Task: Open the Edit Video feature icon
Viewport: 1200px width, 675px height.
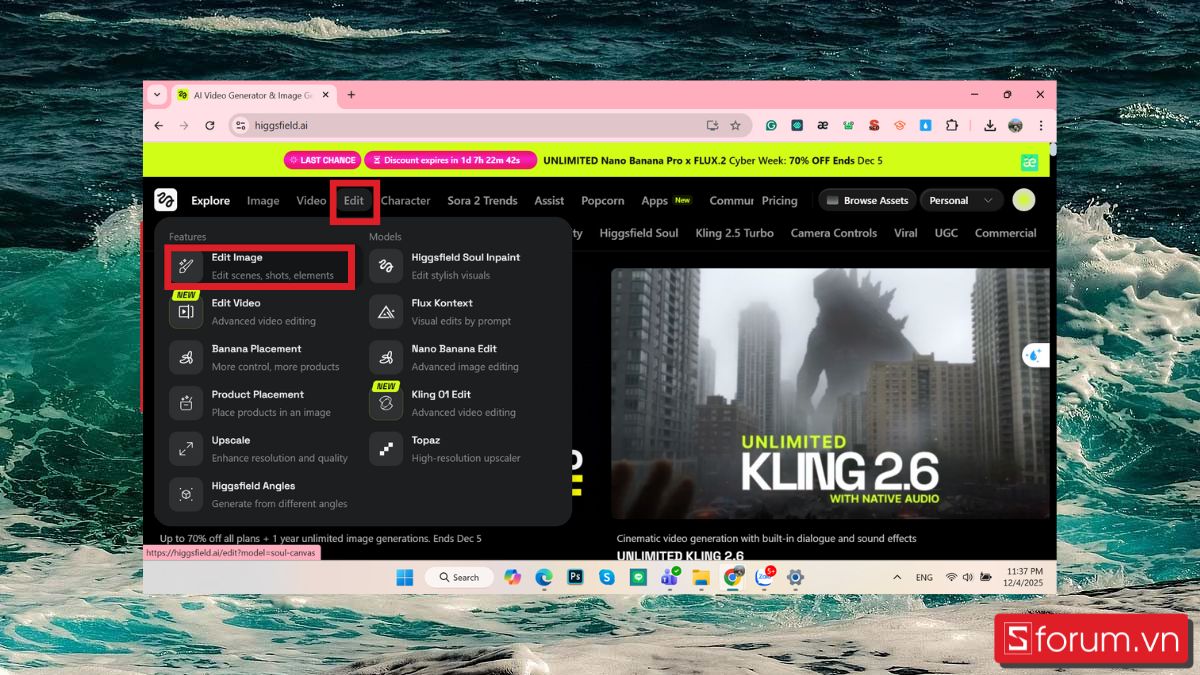Action: (x=186, y=312)
